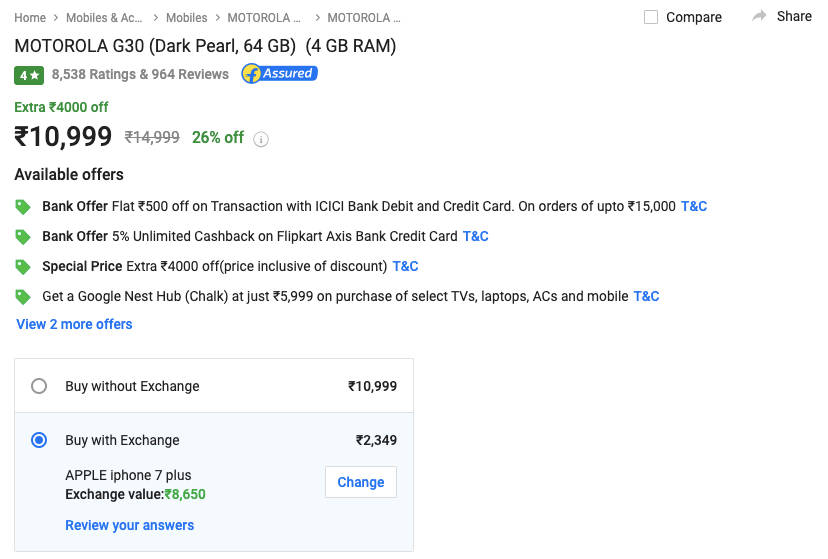Image resolution: width=828 pixels, height=559 pixels.
Task: Open Home breadcrumb link
Action: (x=30, y=18)
